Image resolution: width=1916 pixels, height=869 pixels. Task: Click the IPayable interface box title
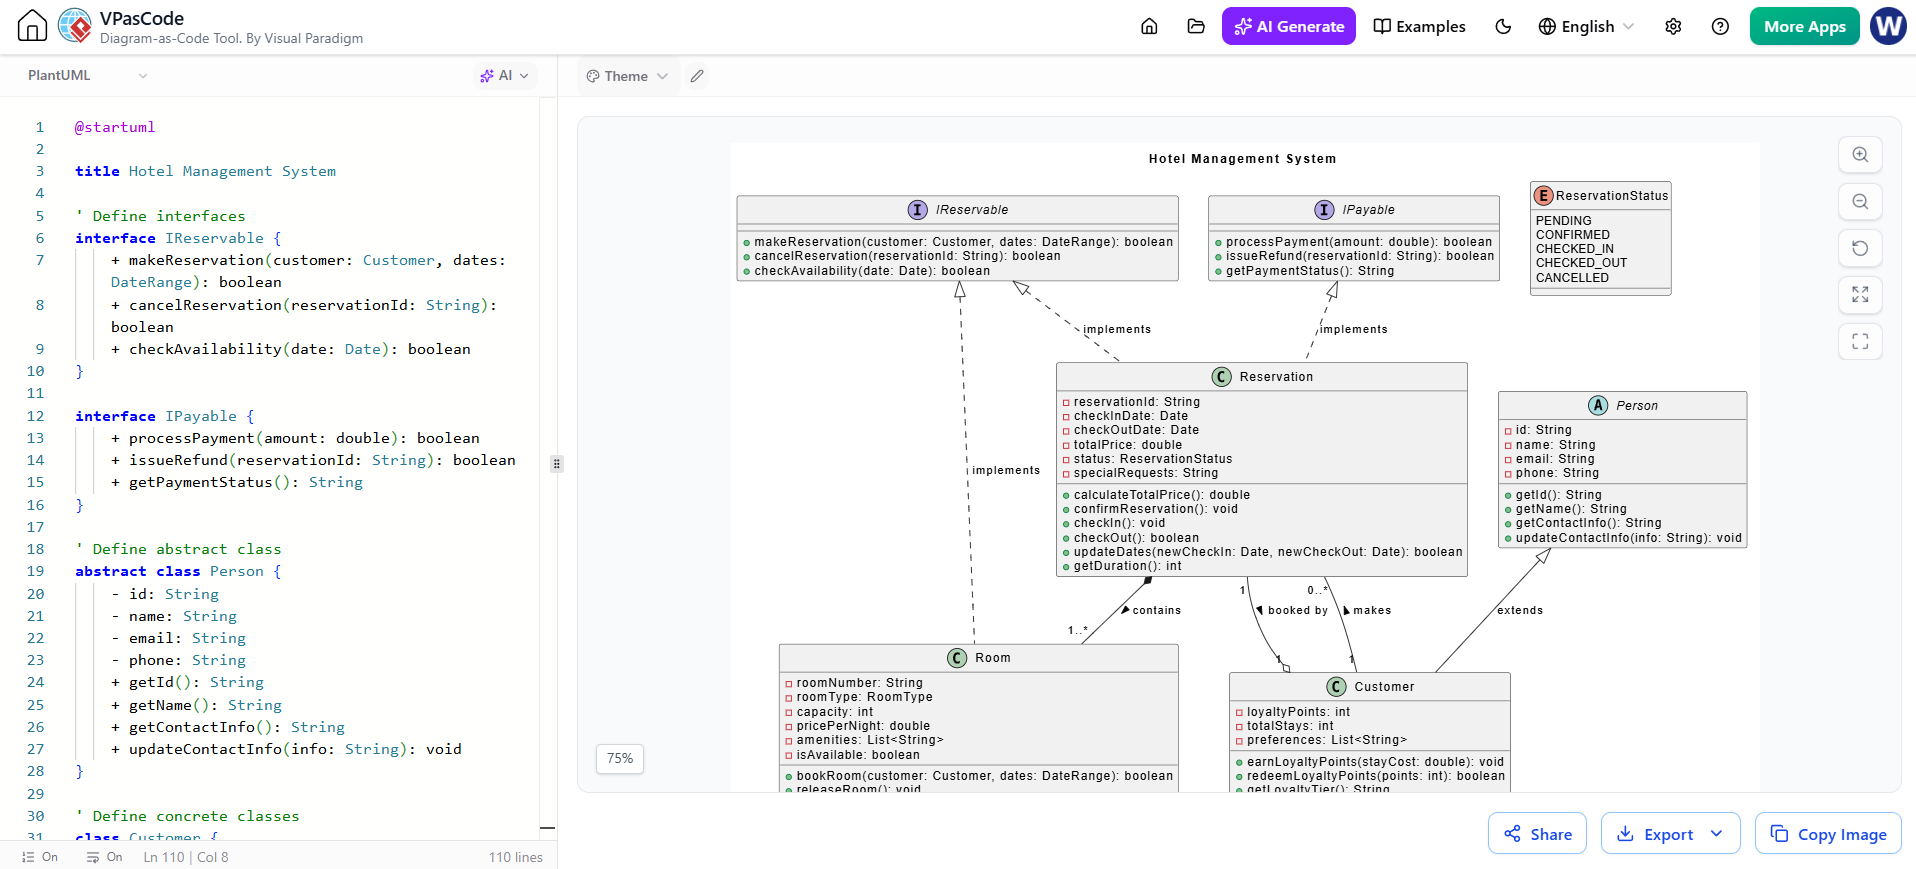coord(1368,210)
